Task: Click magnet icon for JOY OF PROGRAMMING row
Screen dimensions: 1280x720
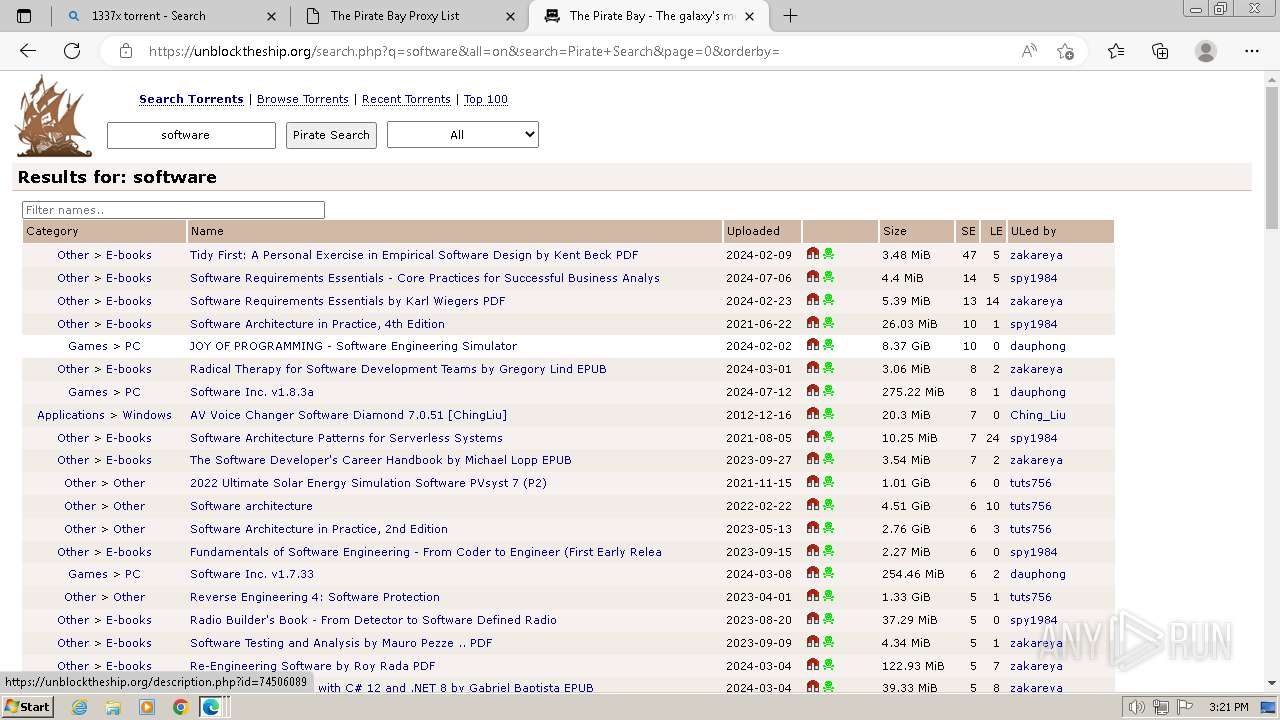Action: [x=813, y=345]
